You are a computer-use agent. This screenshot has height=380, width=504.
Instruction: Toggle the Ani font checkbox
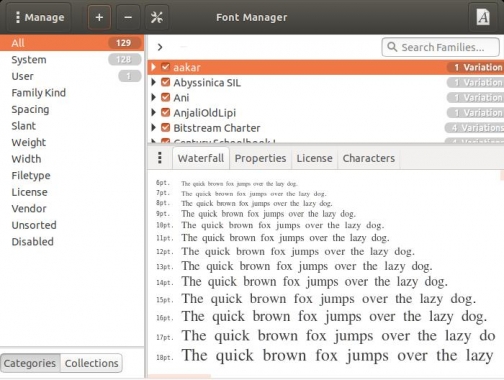pyautogui.click(x=165, y=97)
